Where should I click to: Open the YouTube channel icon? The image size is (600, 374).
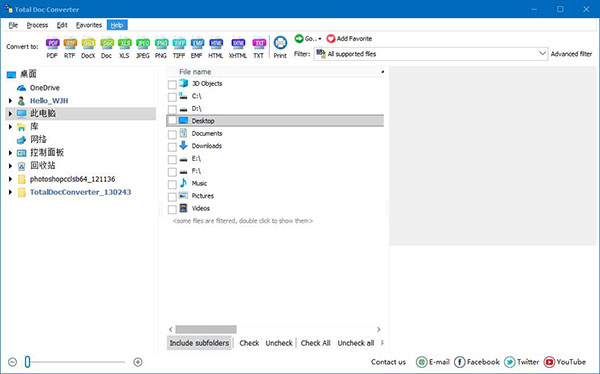(x=549, y=362)
